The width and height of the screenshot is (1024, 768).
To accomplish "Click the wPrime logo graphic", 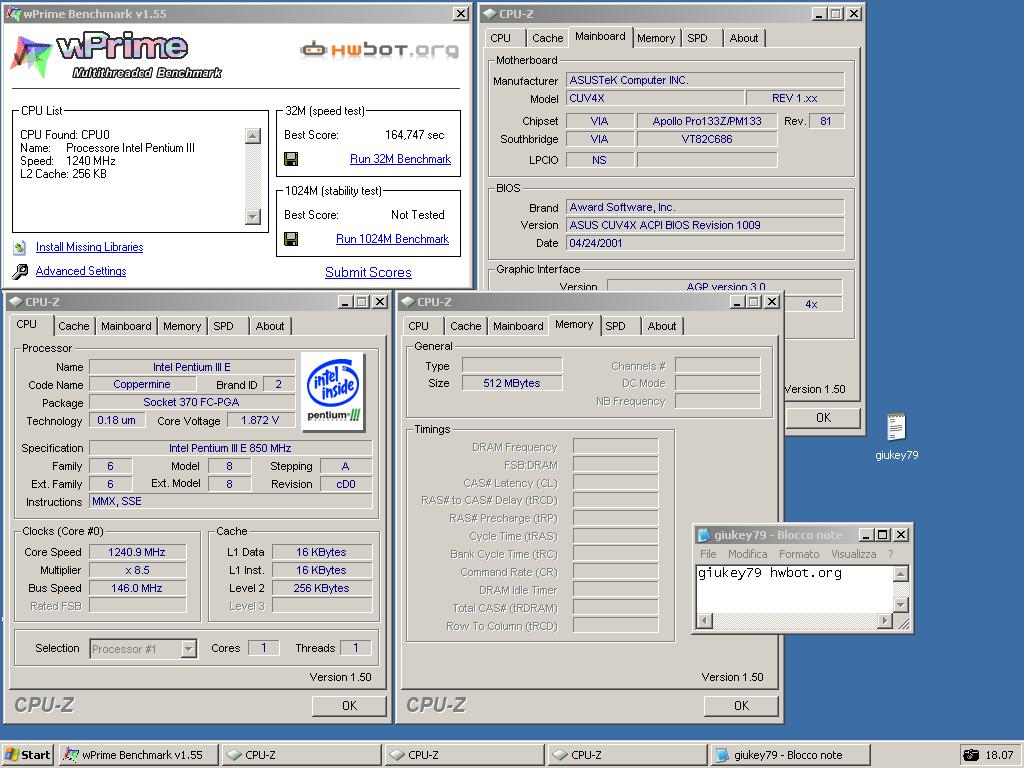I will pos(116,55).
